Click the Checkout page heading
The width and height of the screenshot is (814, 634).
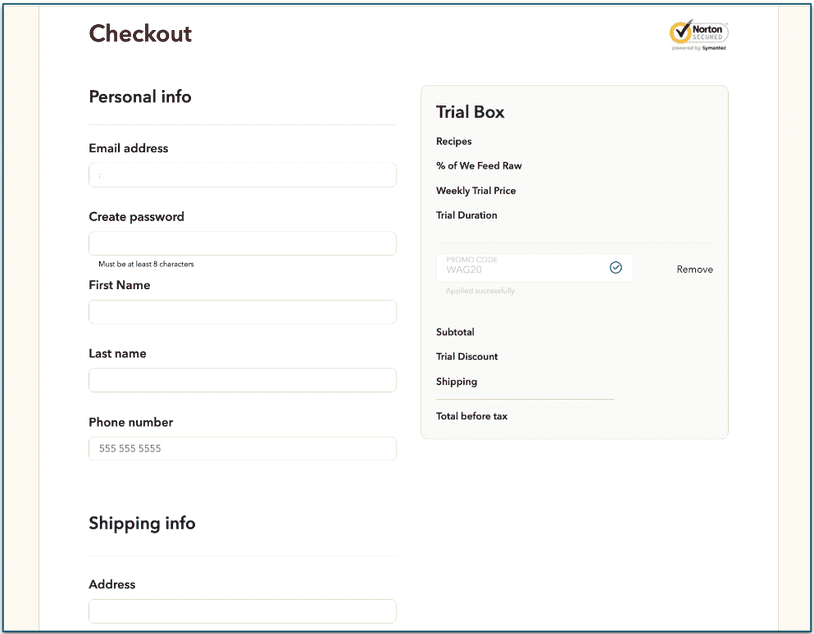(140, 34)
